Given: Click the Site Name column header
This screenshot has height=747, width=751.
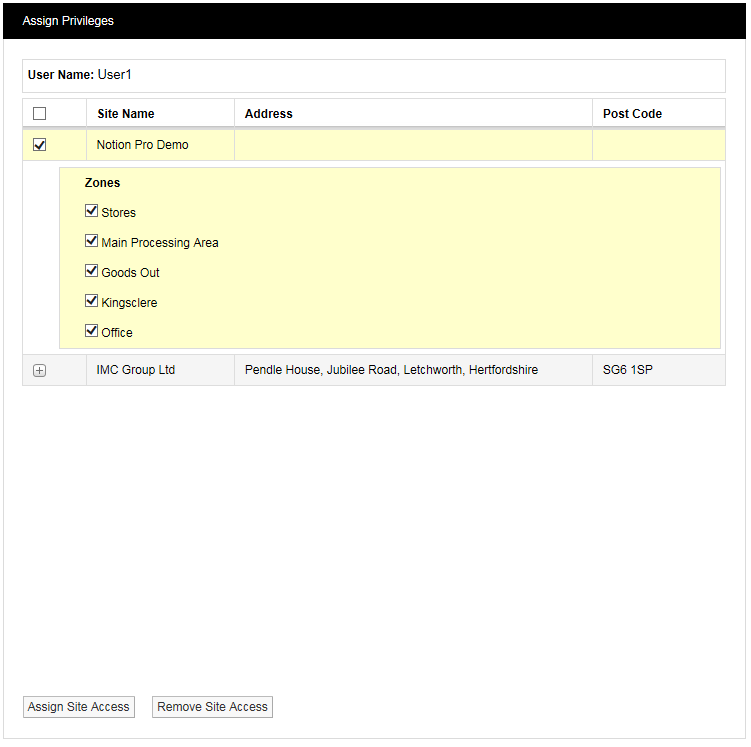Looking at the screenshot, I should coord(126,114).
